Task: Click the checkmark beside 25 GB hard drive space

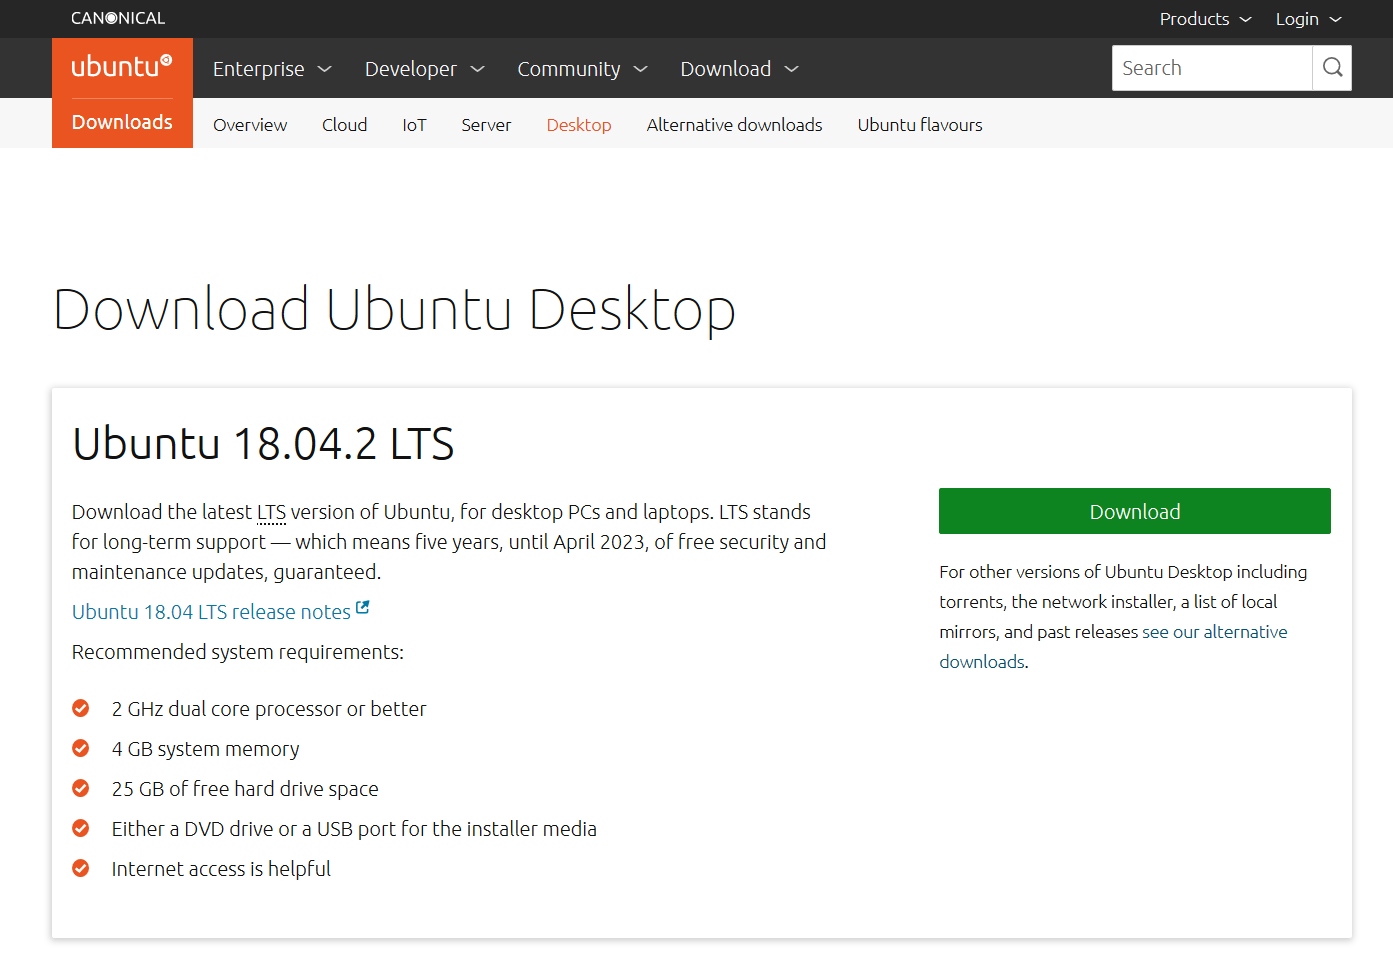Action: 80,788
